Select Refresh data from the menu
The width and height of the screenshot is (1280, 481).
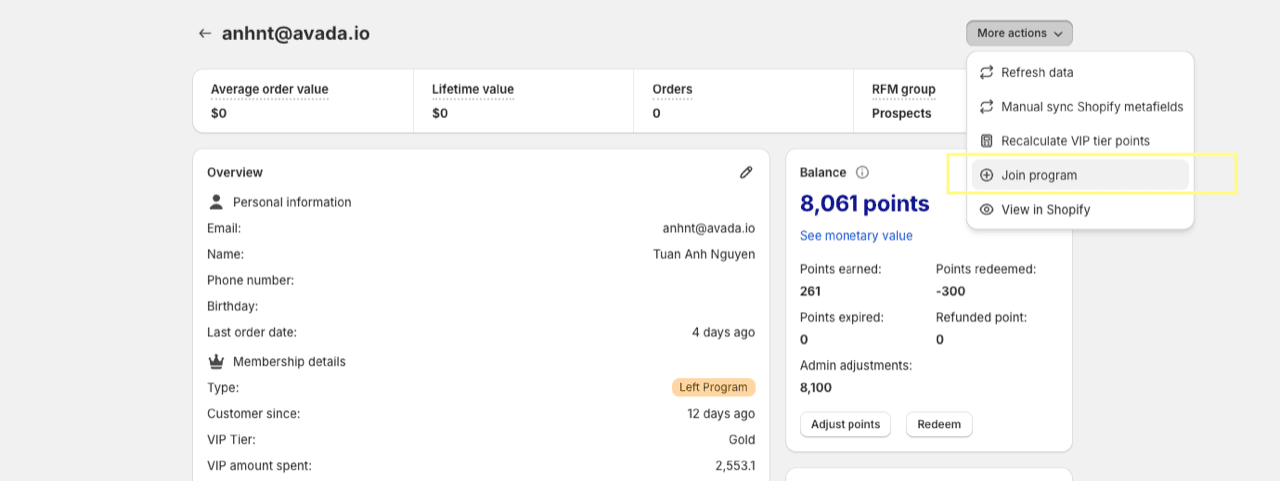pyautogui.click(x=1080, y=72)
